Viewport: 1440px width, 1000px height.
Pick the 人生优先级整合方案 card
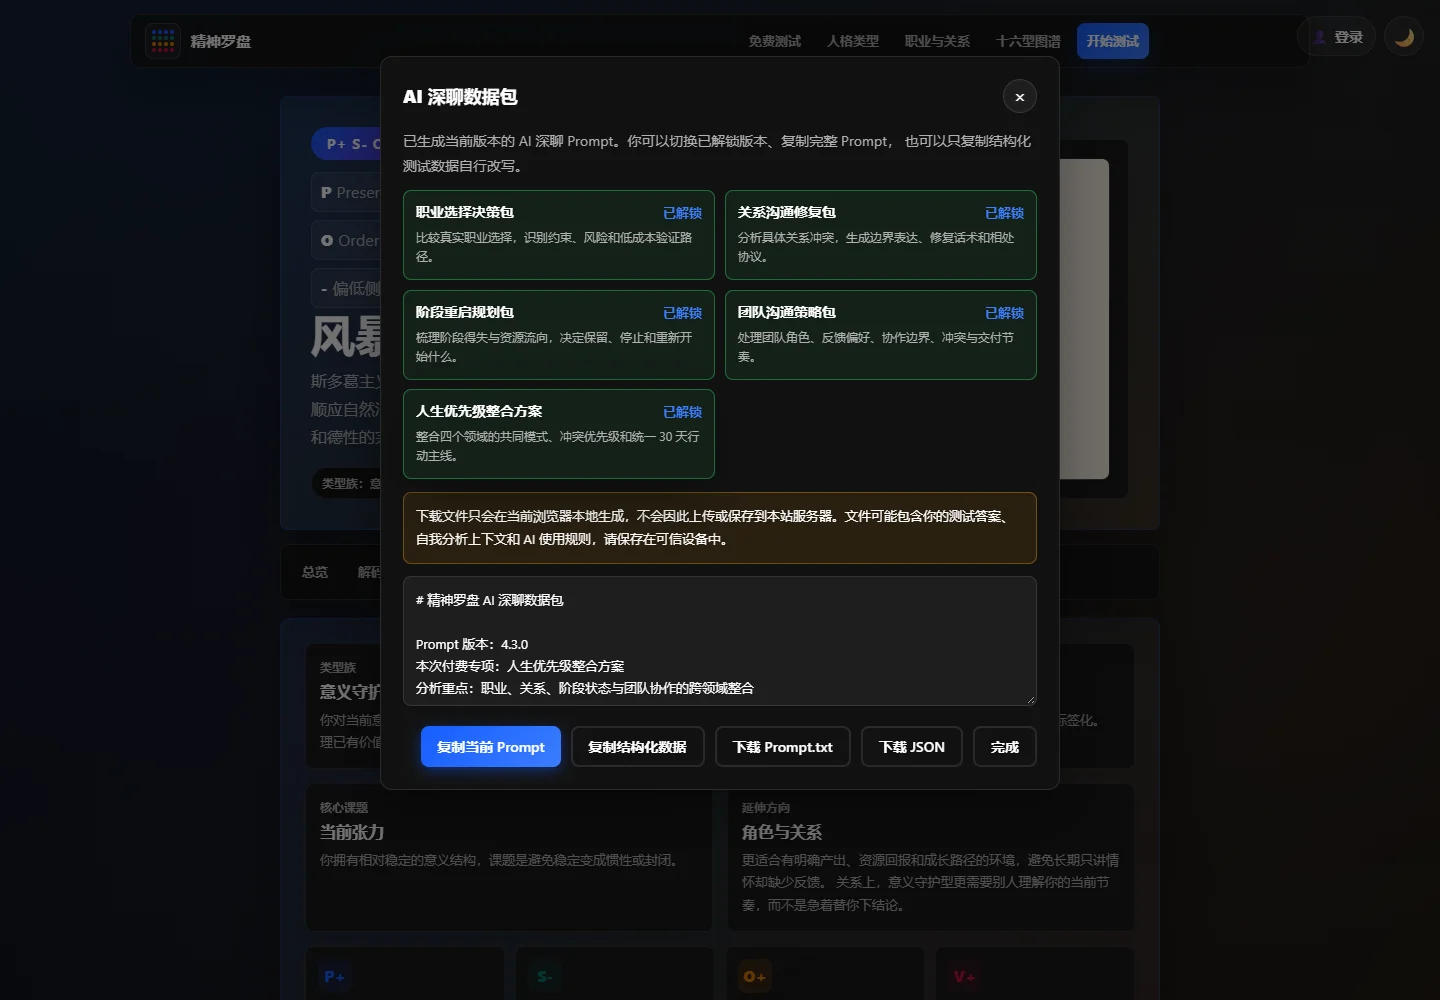559,434
